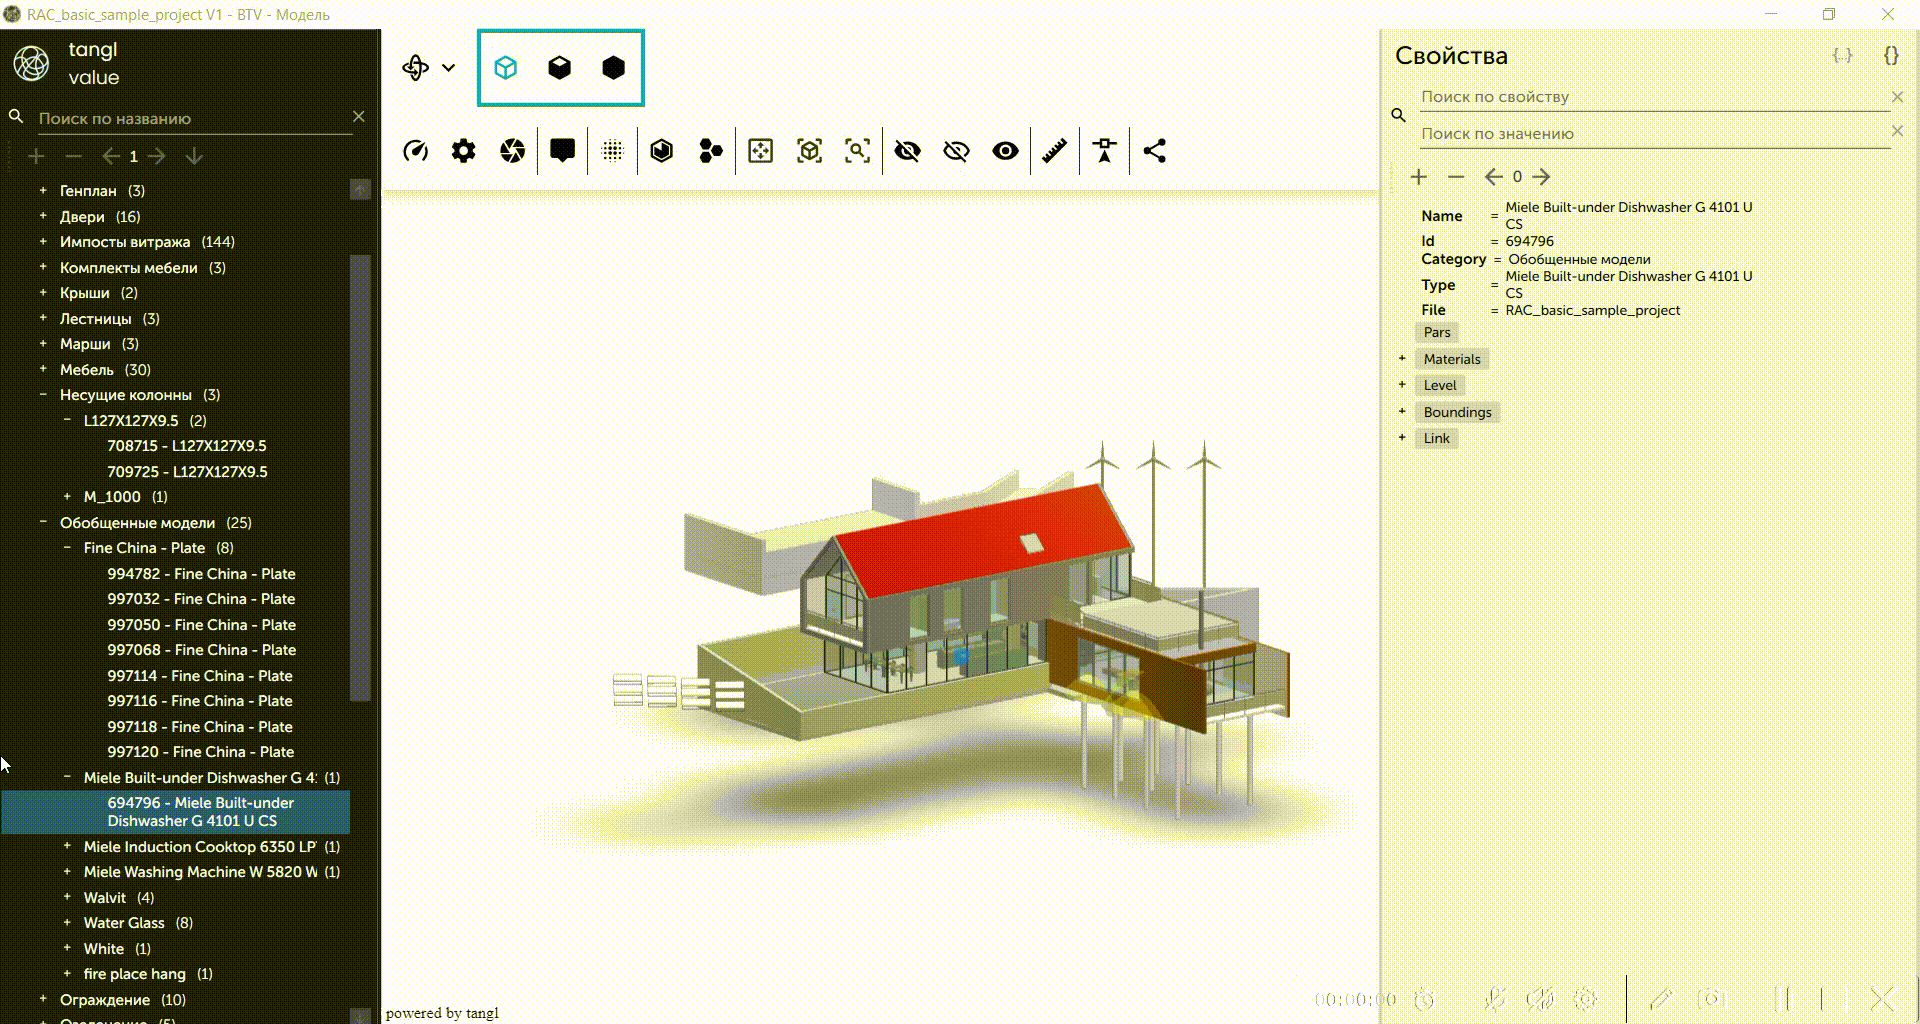Click the section box cube icon
This screenshot has height=1024, width=1920.
tap(661, 151)
